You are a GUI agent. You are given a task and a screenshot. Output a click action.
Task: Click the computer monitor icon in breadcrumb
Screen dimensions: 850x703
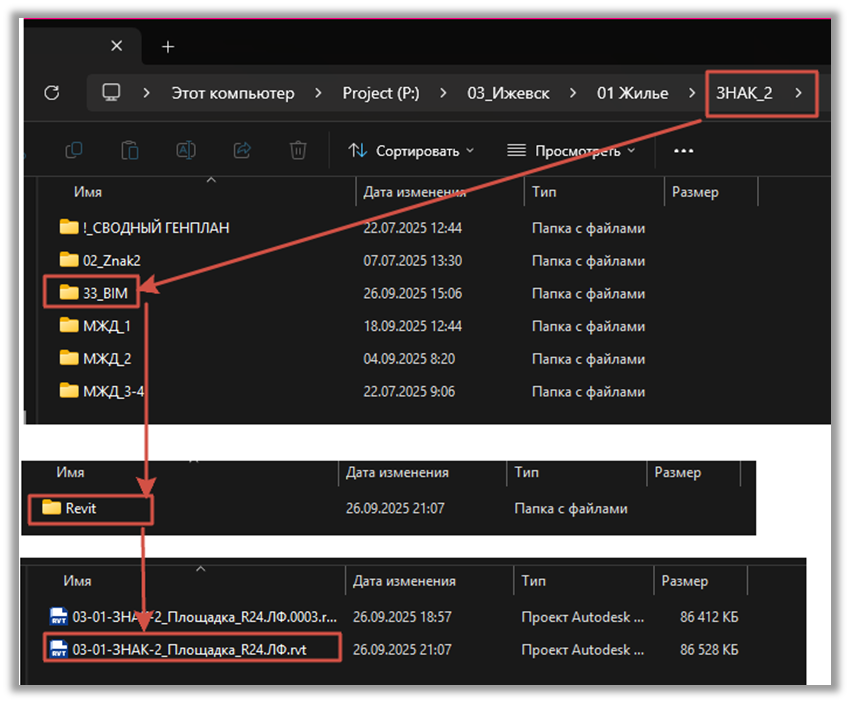pyautogui.click(x=111, y=93)
